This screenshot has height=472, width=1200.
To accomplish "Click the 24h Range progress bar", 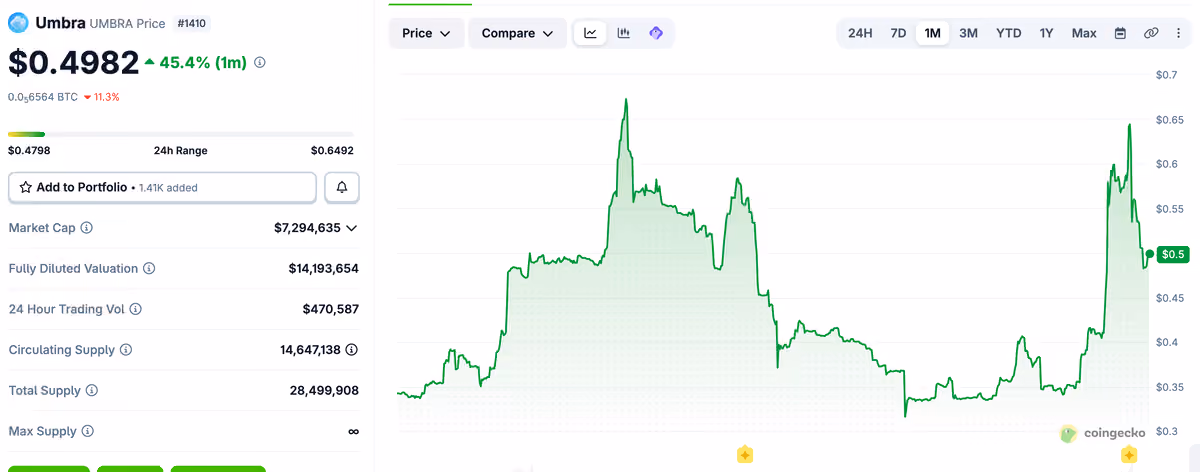I will click(181, 134).
